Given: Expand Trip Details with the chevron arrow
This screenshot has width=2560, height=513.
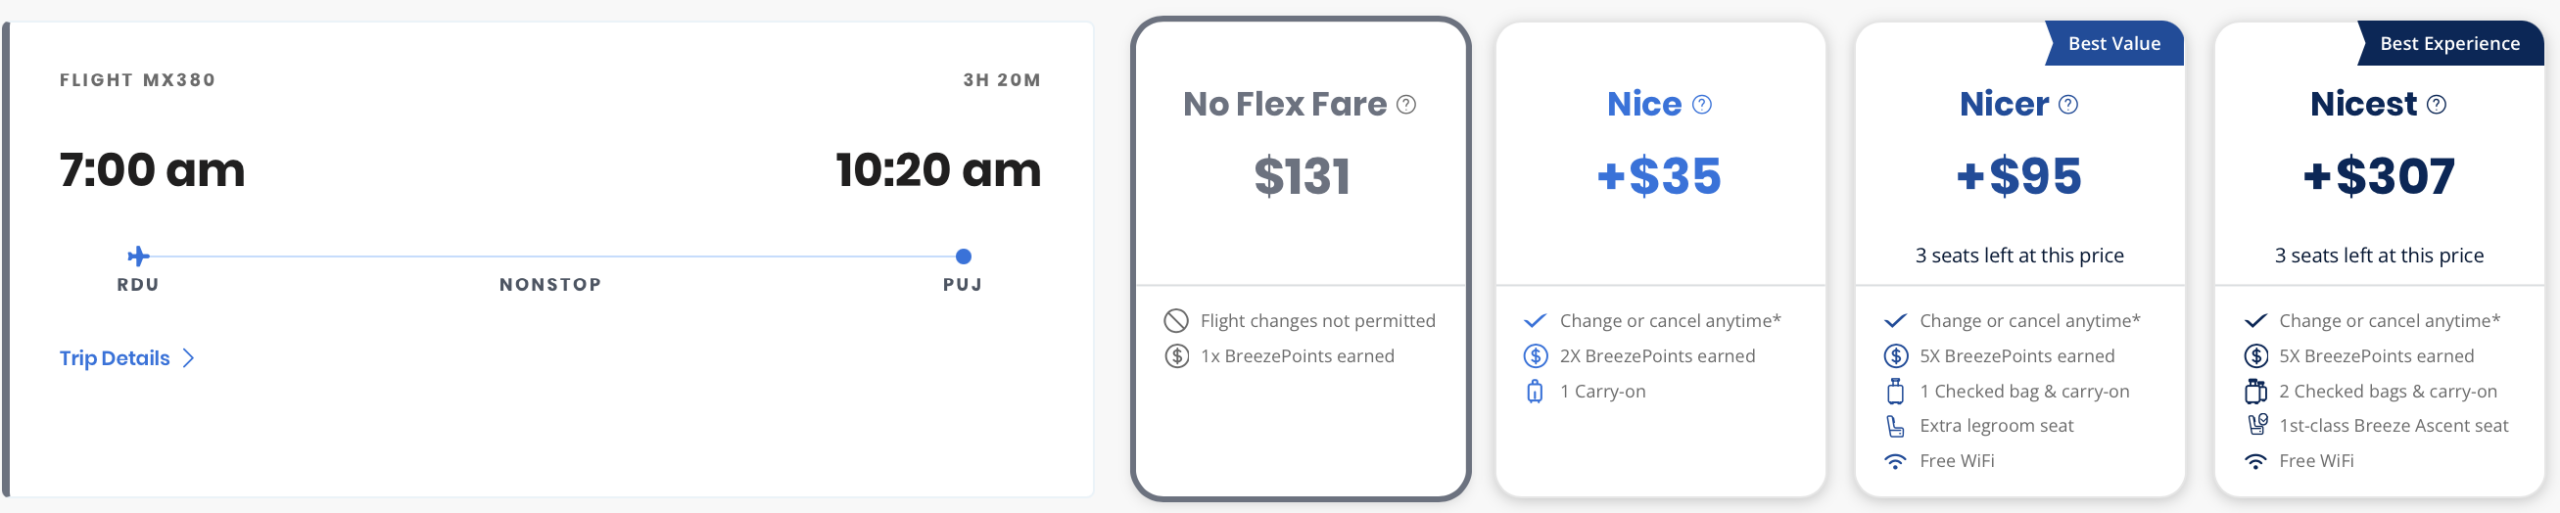Looking at the screenshot, I should click(189, 358).
